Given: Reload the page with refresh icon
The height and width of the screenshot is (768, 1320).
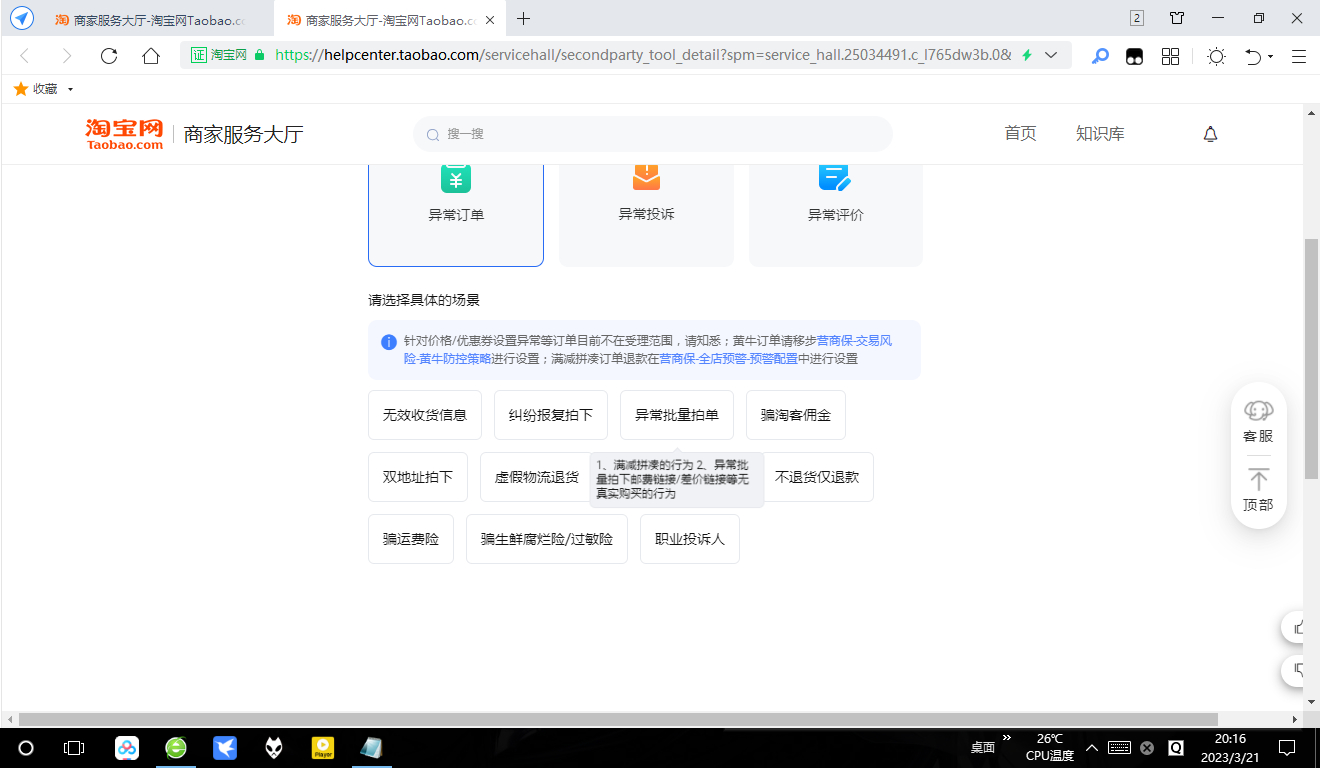Looking at the screenshot, I should pos(109,56).
